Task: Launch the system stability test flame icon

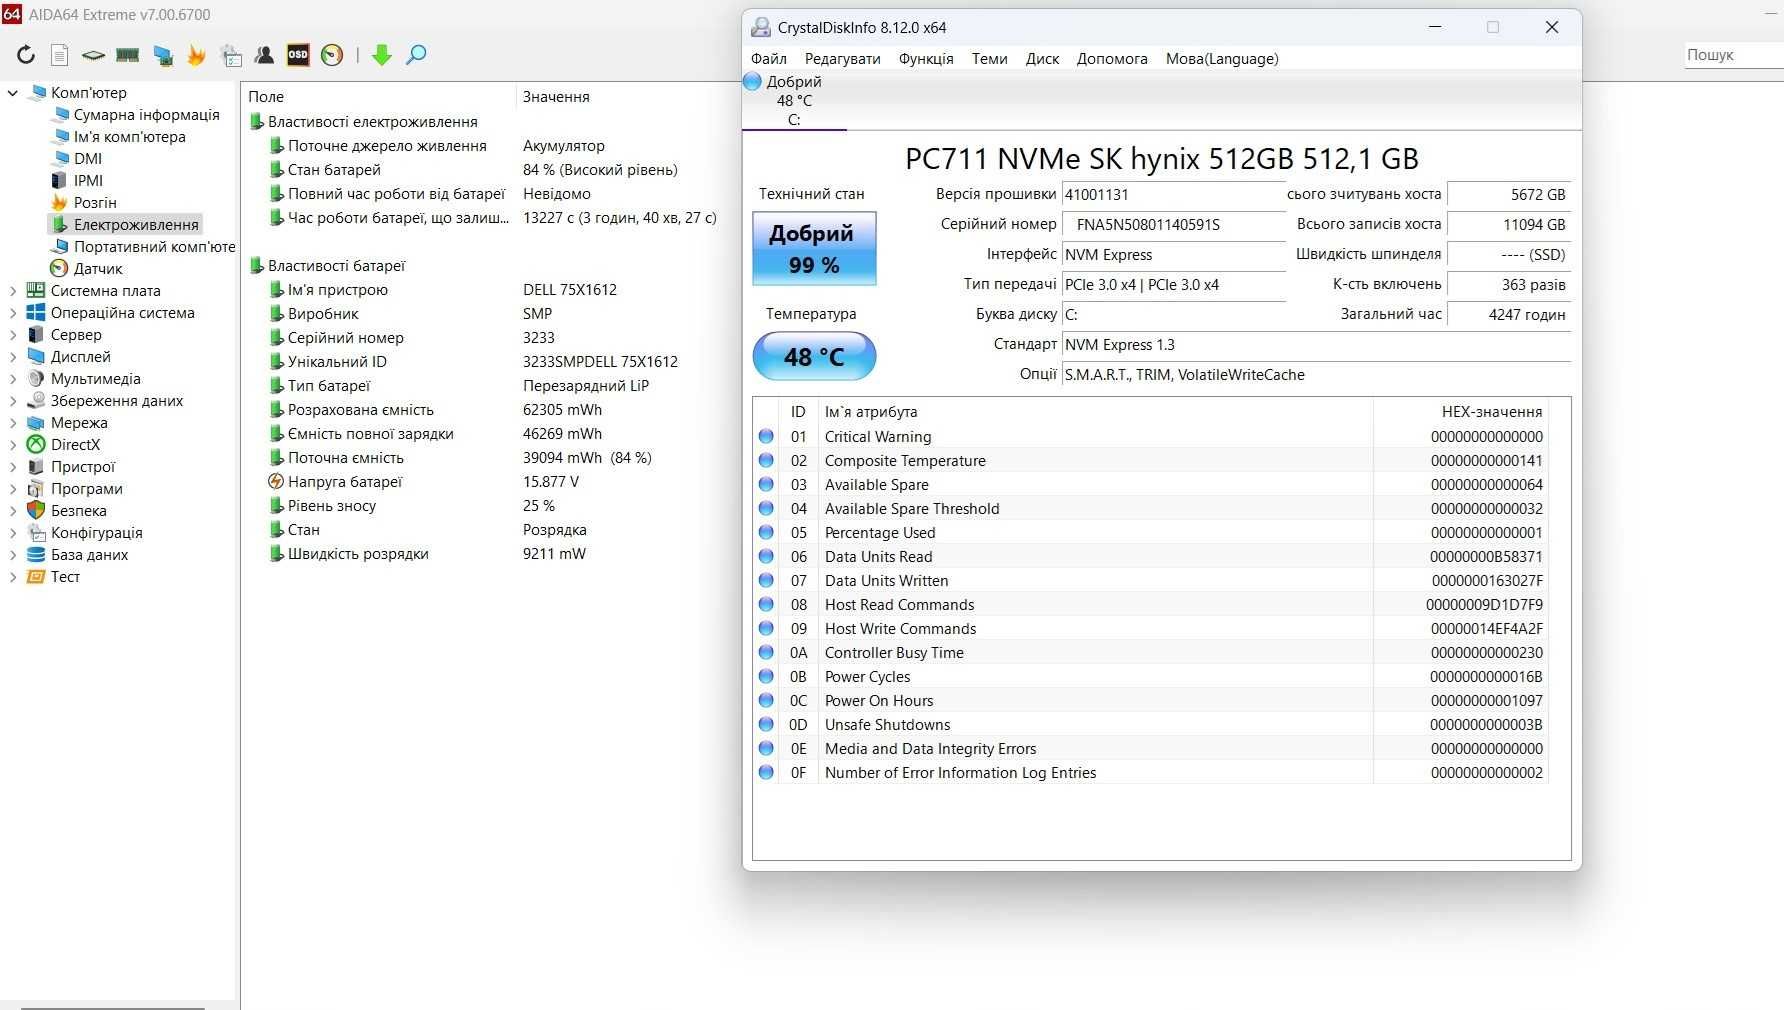Action: tap(197, 55)
